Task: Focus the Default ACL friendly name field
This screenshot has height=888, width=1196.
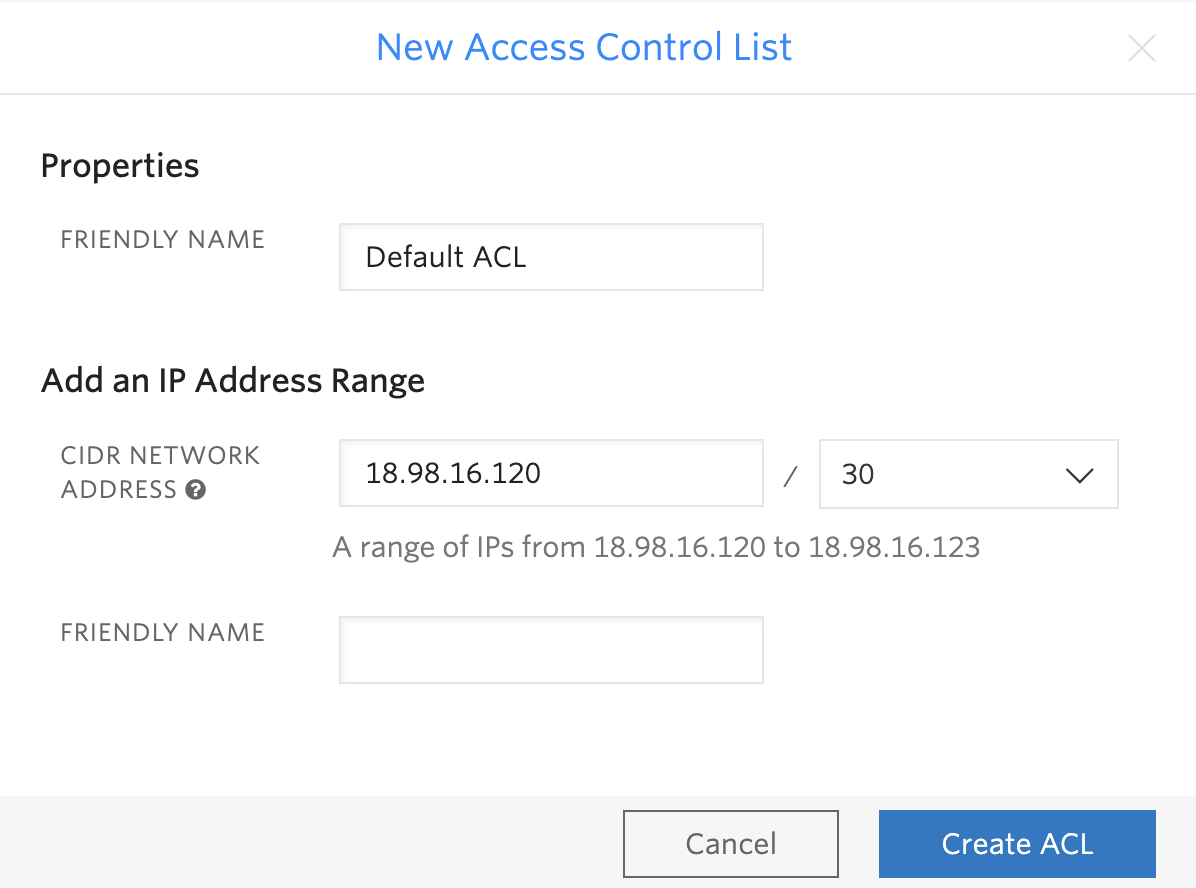Action: tap(551, 257)
